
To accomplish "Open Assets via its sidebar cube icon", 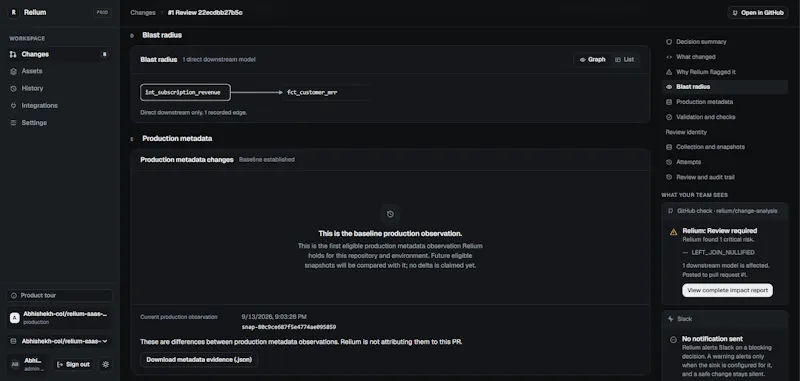I will click(x=13, y=71).
